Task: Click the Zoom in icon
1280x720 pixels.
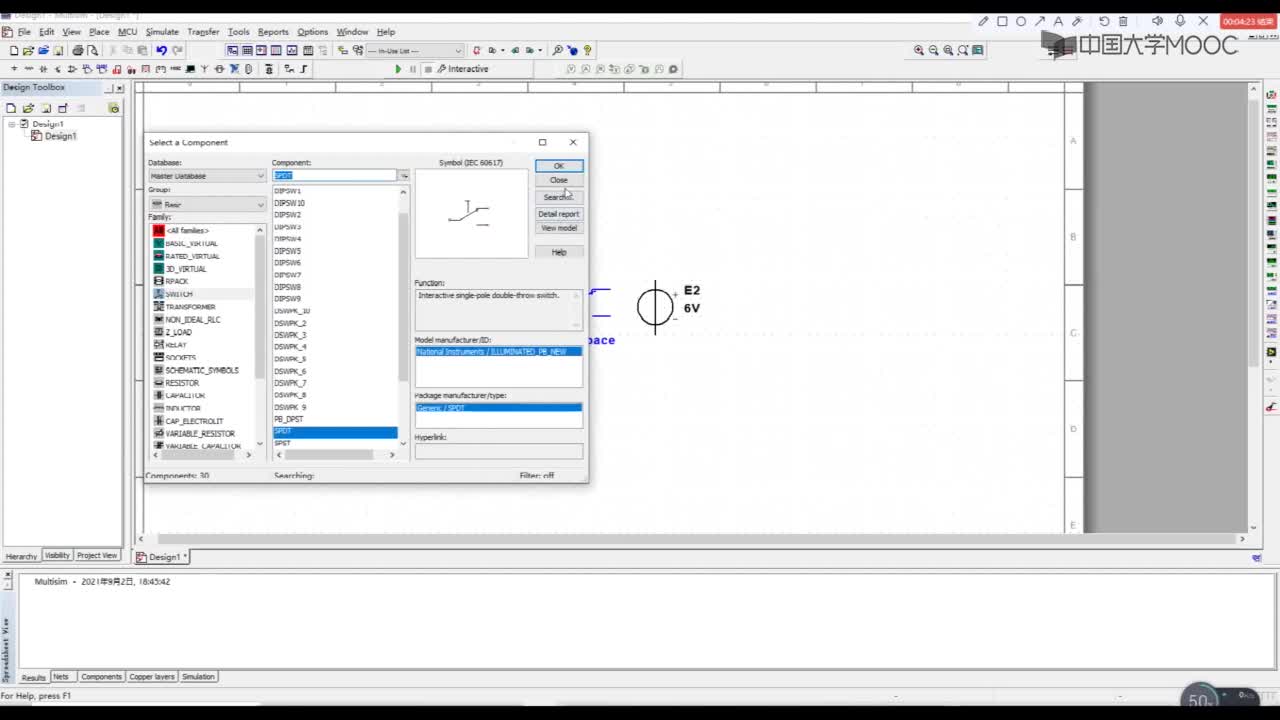Action: [x=919, y=50]
